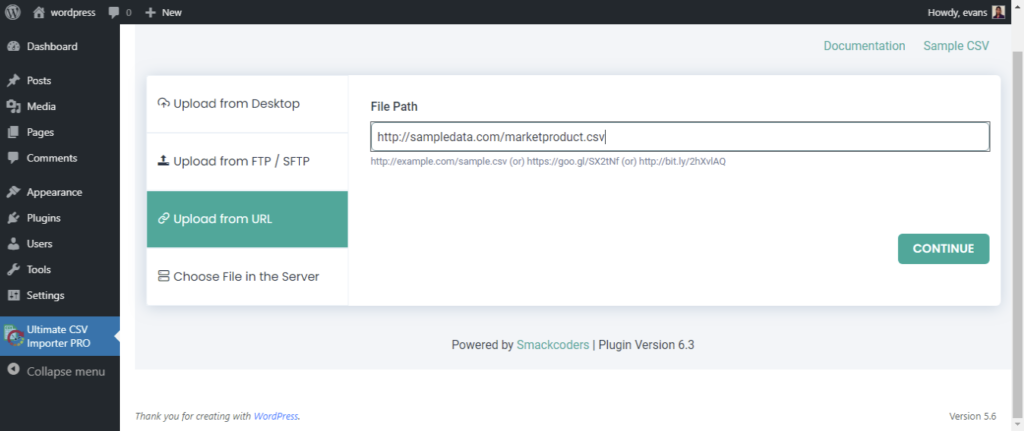Download the Sample CSV link

point(956,46)
